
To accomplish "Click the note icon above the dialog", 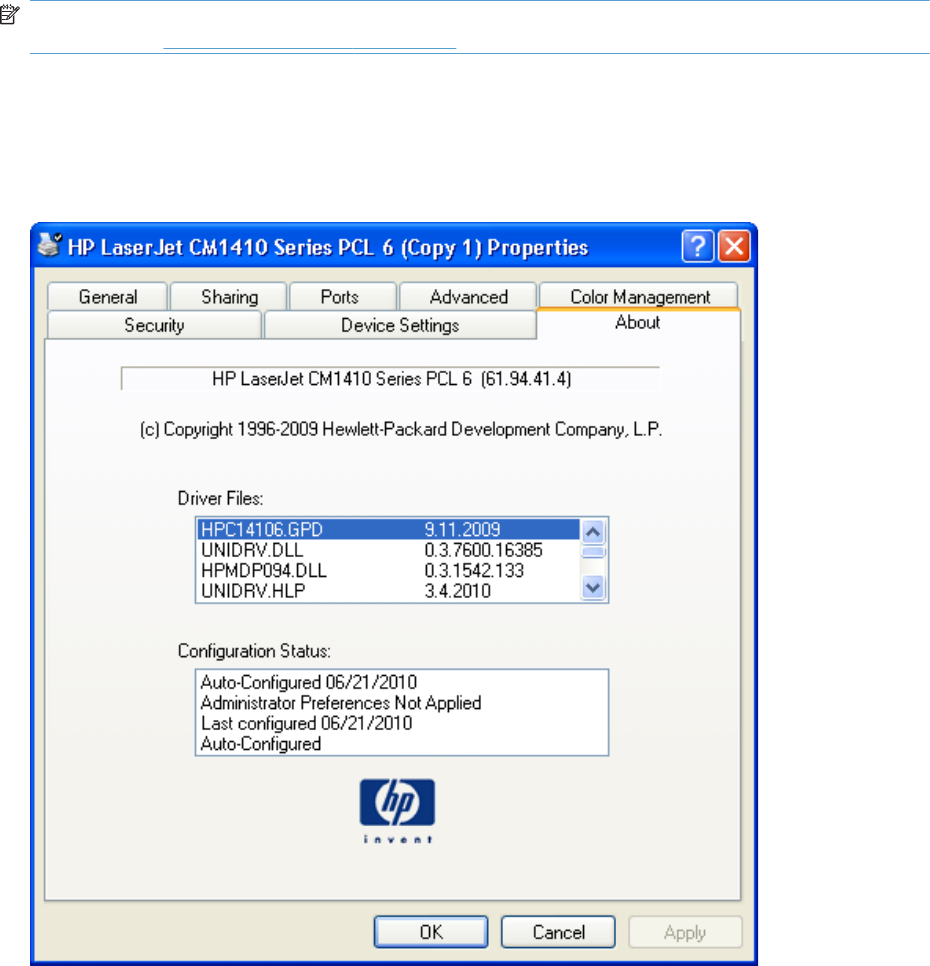I will tap(10, 14).
